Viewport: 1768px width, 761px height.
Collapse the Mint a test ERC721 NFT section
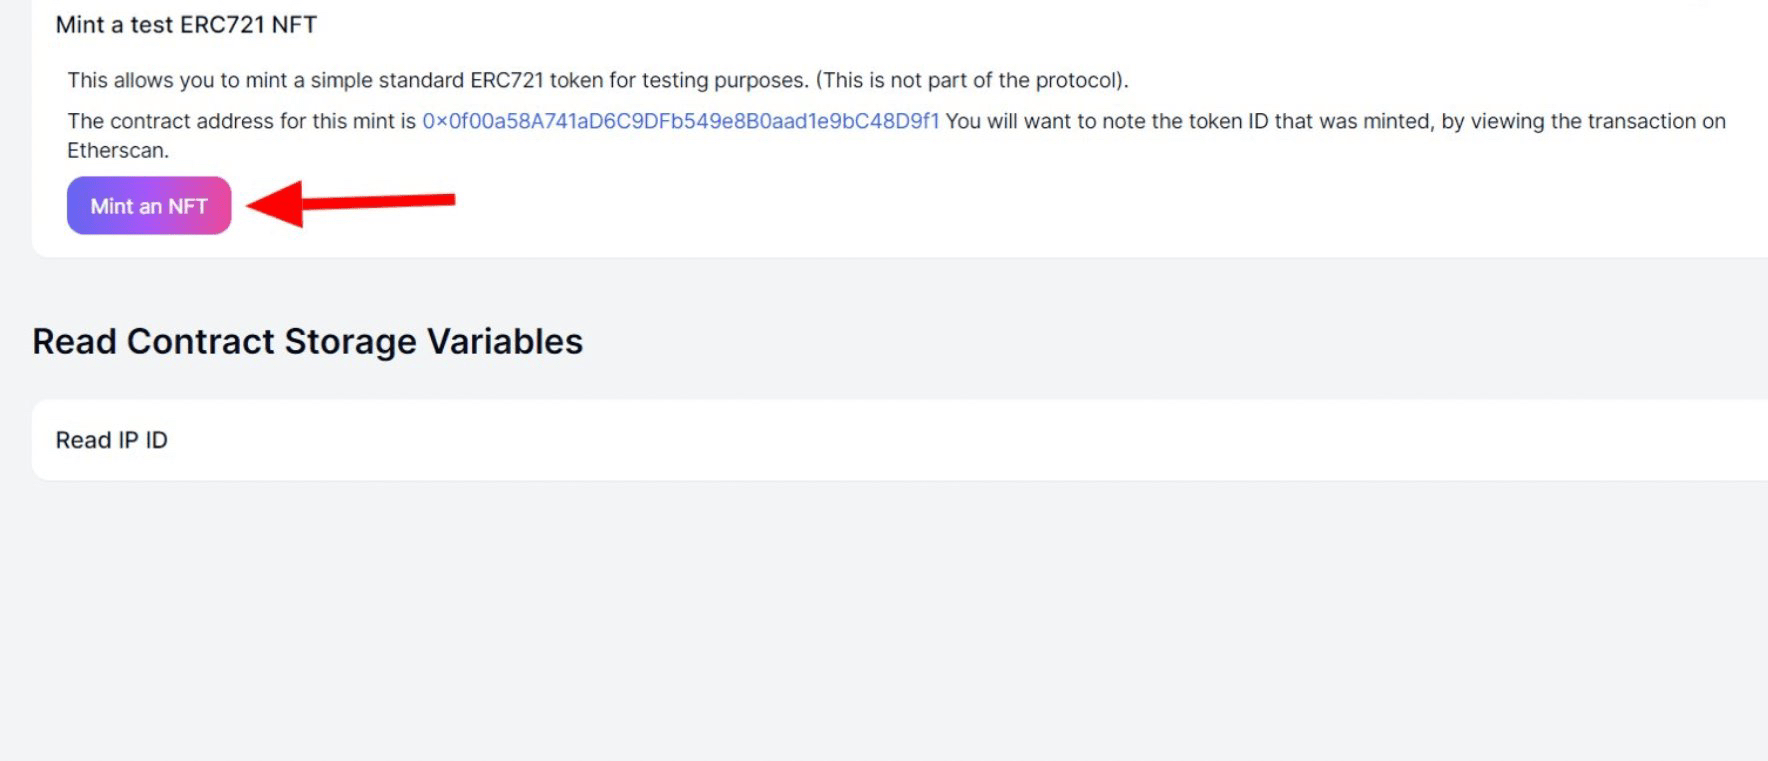point(186,25)
